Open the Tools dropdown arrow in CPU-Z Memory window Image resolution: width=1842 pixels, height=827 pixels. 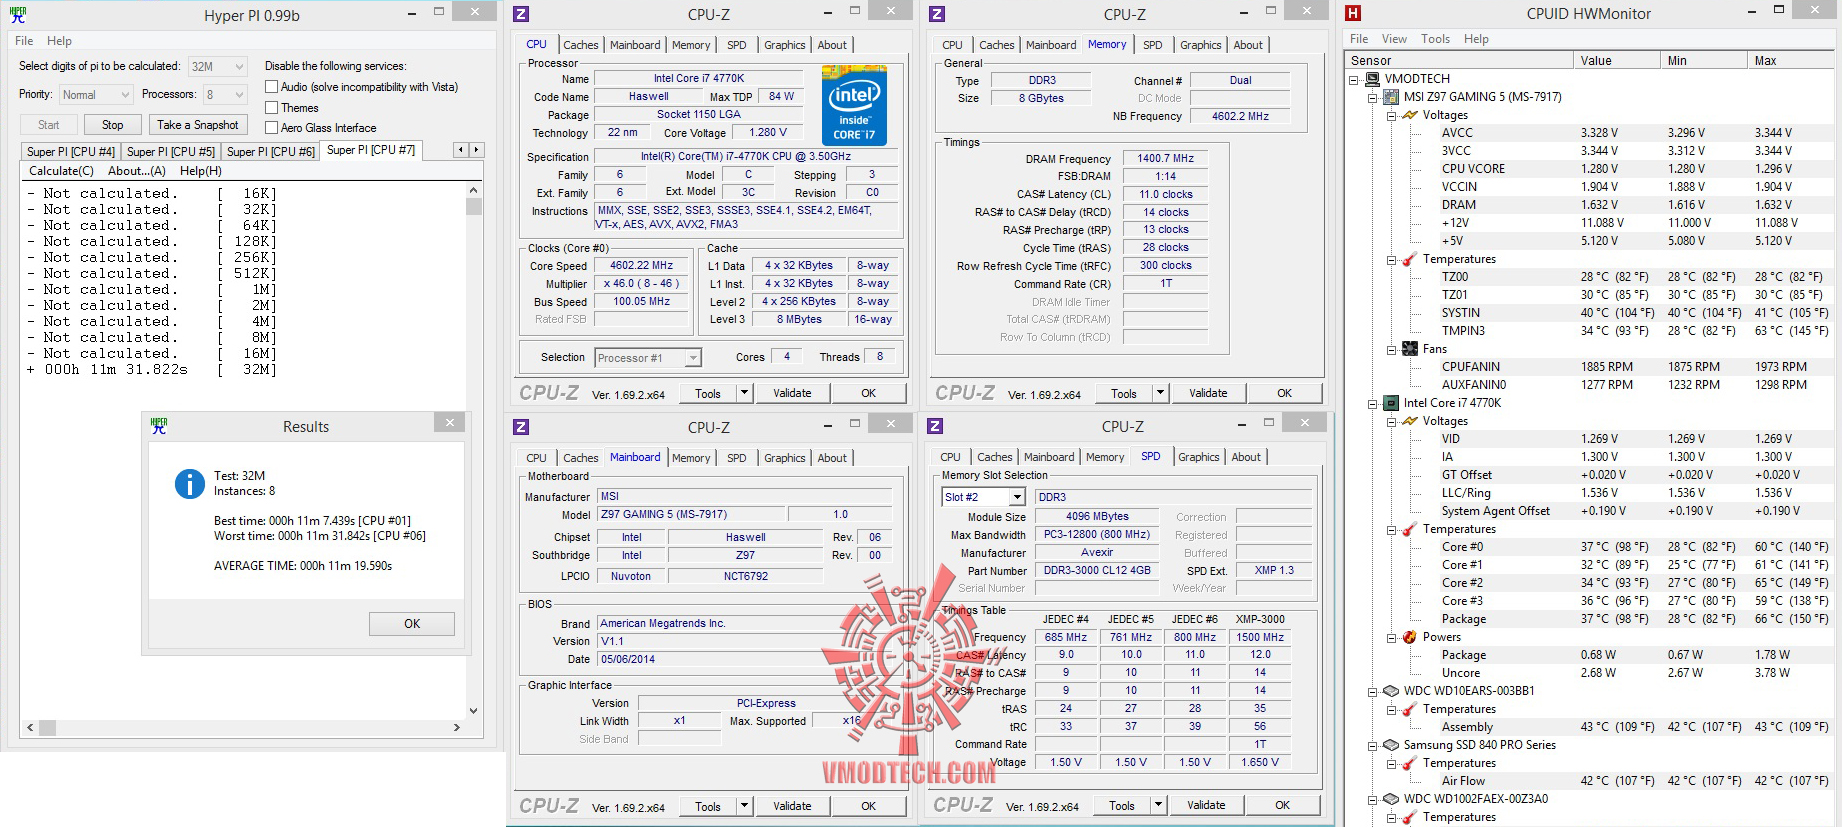[x=1160, y=393]
